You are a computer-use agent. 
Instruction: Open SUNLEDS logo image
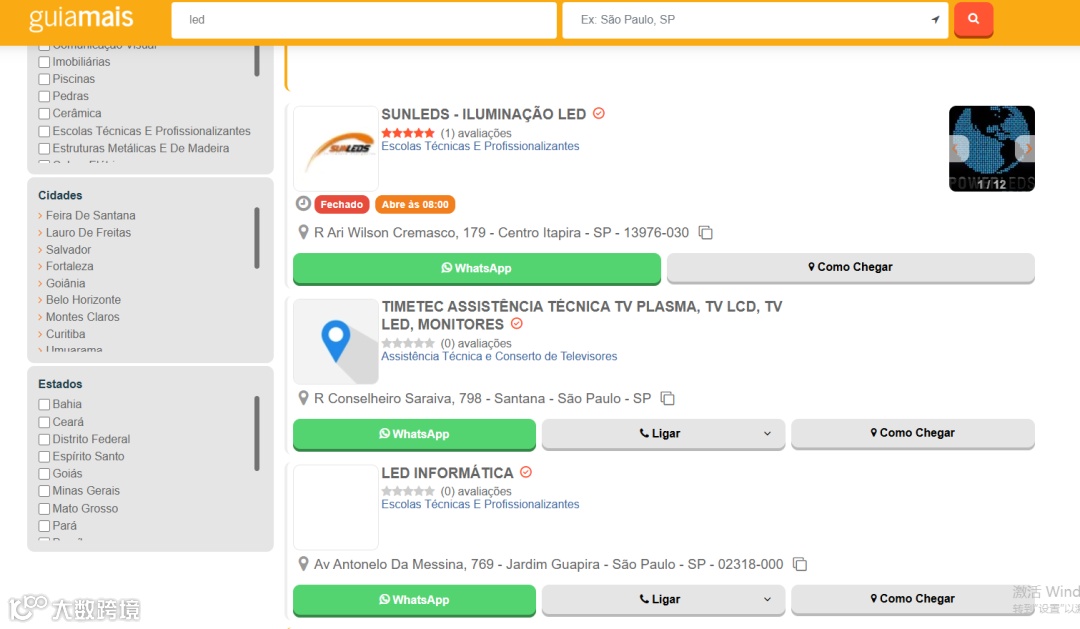tap(336, 148)
